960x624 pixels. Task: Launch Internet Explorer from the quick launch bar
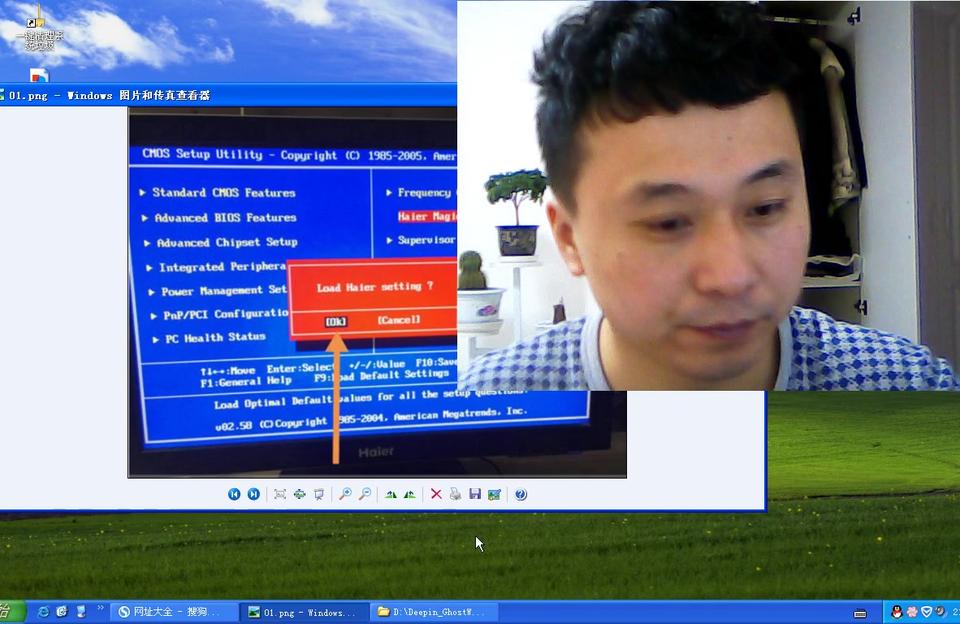pyautogui.click(x=43, y=612)
